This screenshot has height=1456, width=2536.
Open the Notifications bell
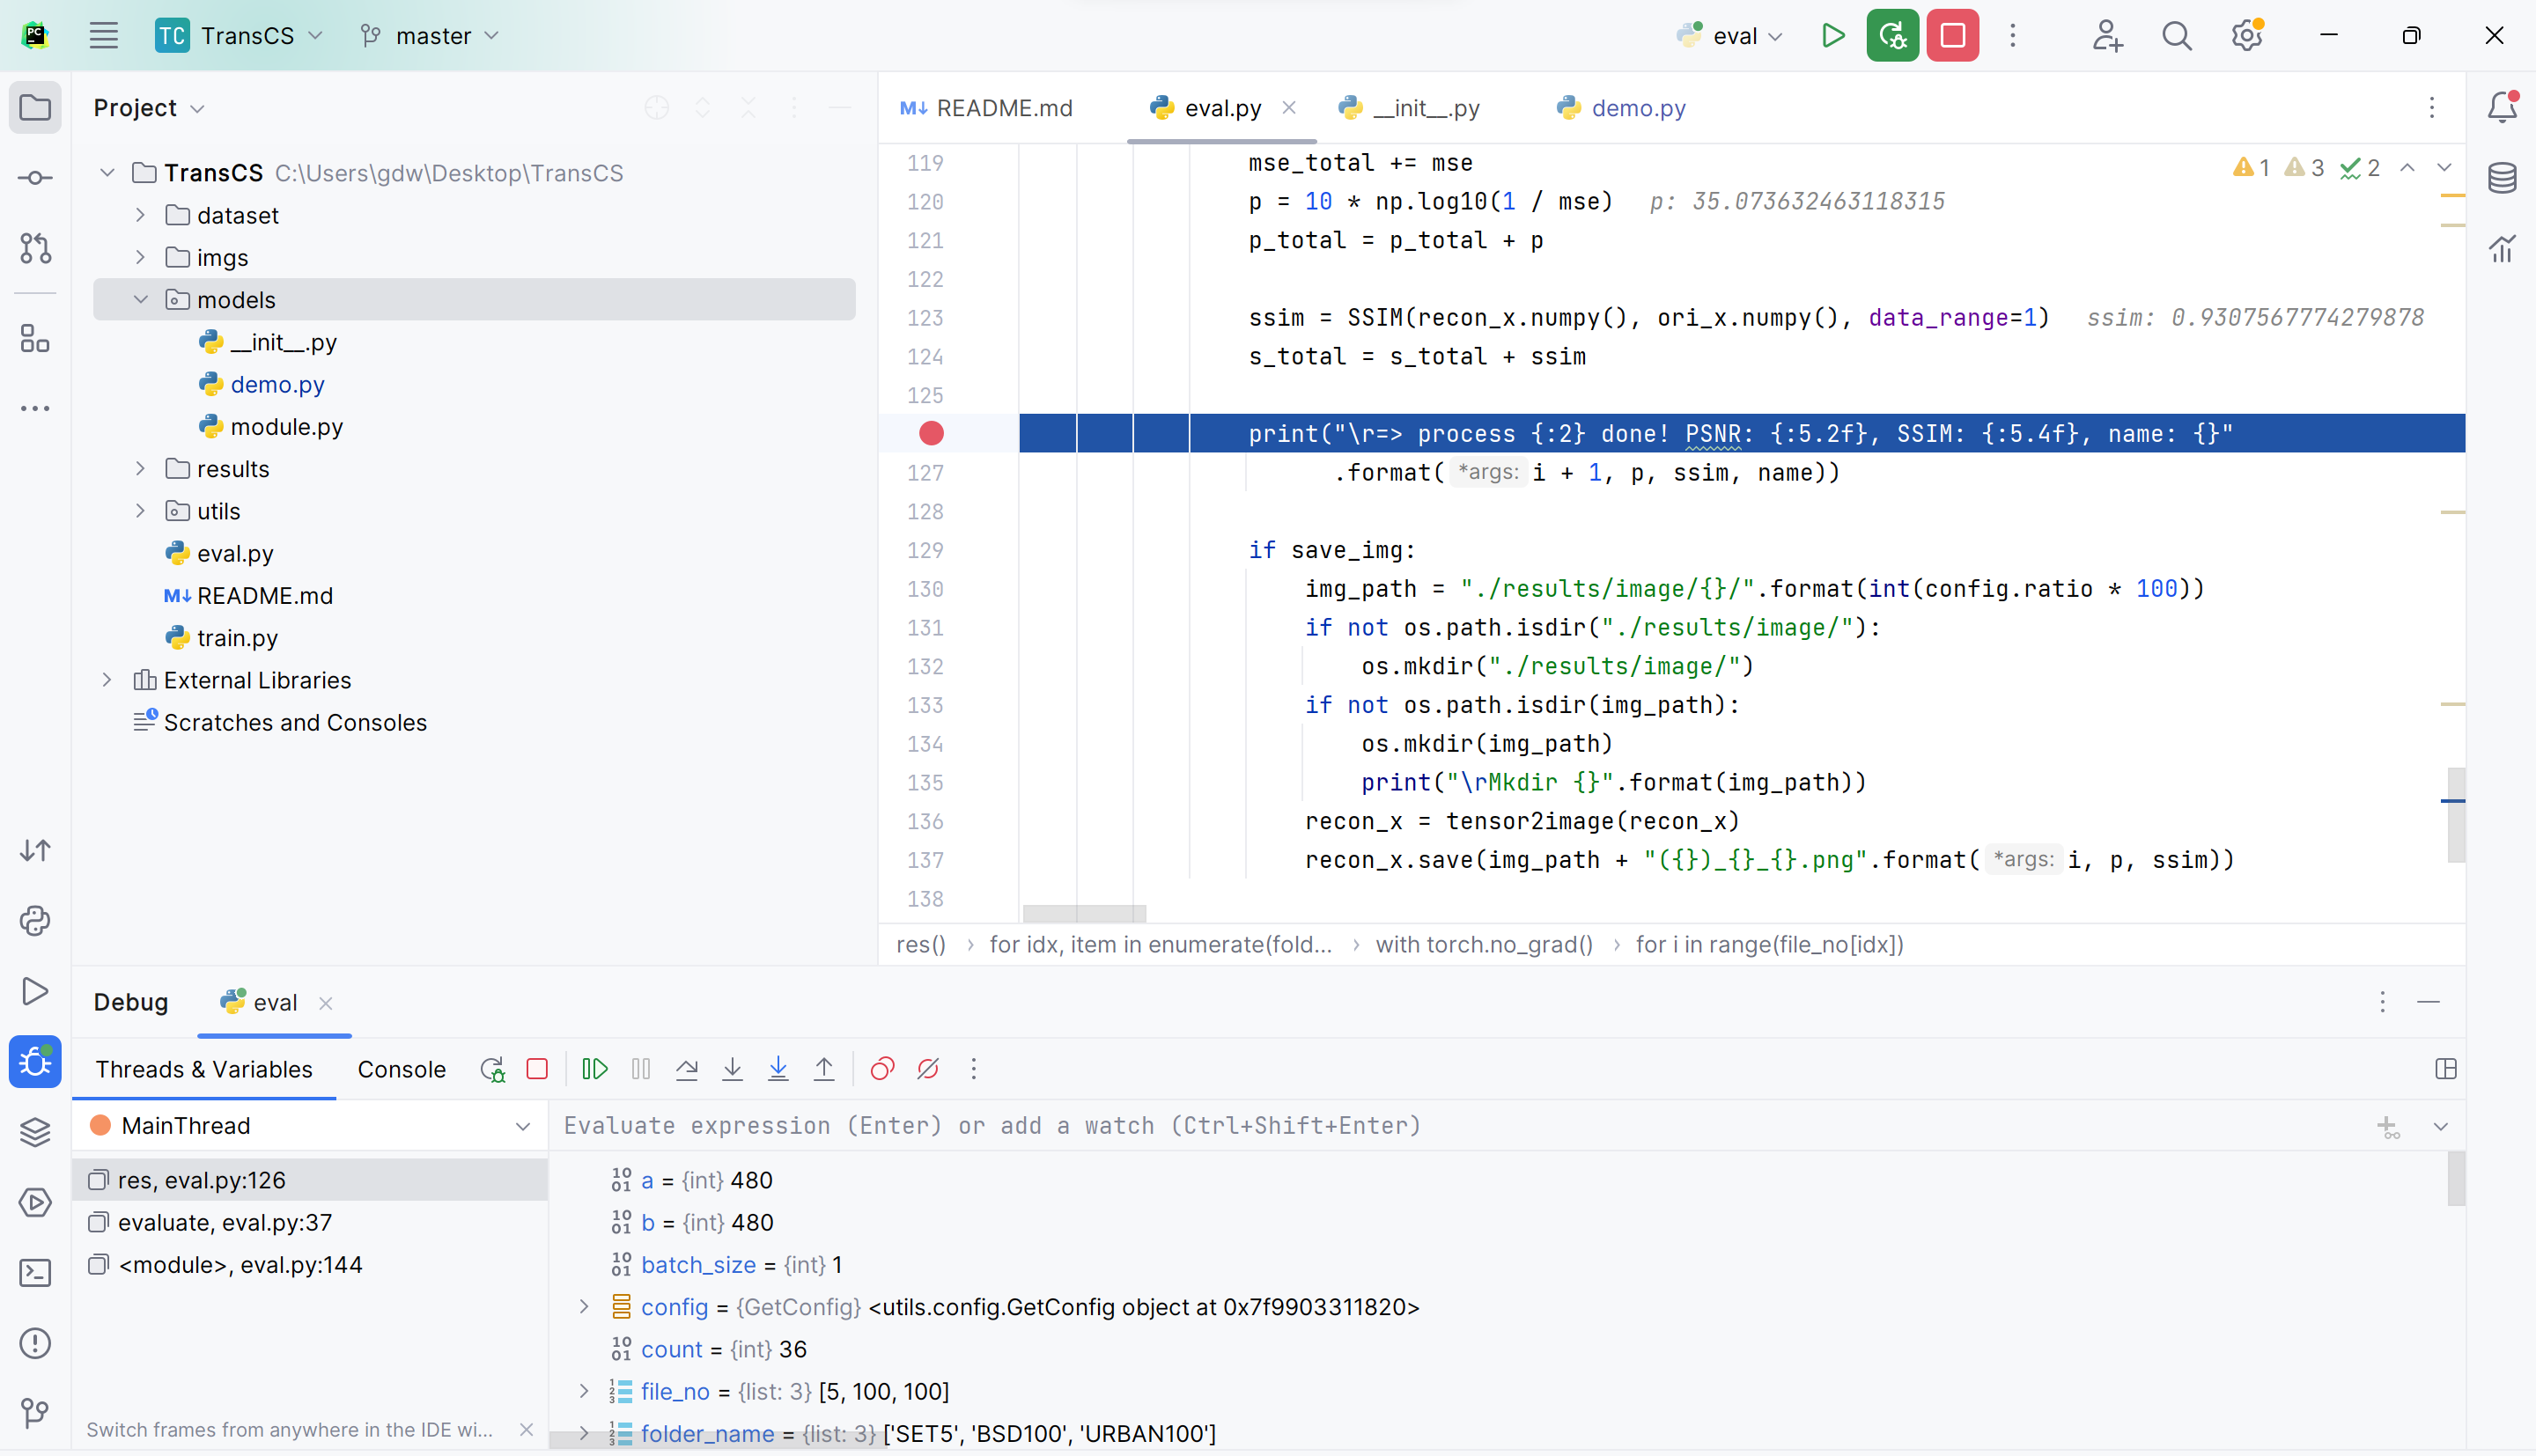[2502, 107]
